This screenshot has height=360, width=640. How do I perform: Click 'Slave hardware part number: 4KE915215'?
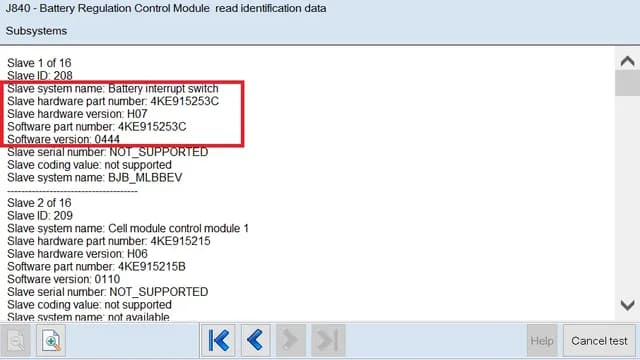(x=109, y=241)
